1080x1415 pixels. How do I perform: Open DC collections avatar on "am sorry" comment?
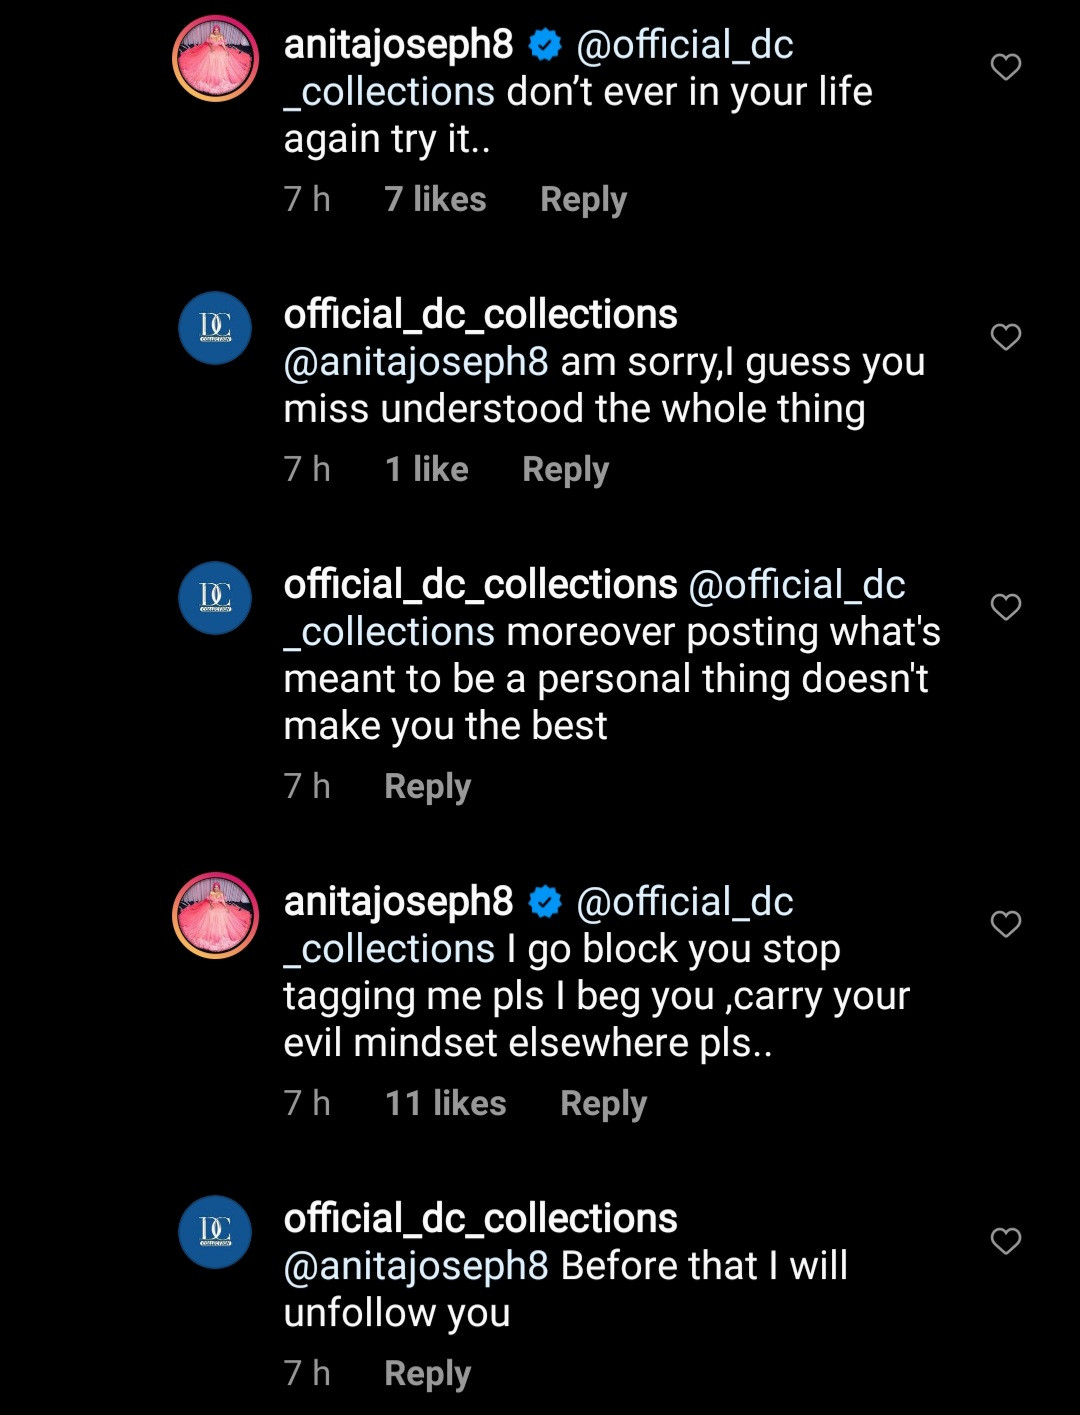pyautogui.click(x=215, y=328)
